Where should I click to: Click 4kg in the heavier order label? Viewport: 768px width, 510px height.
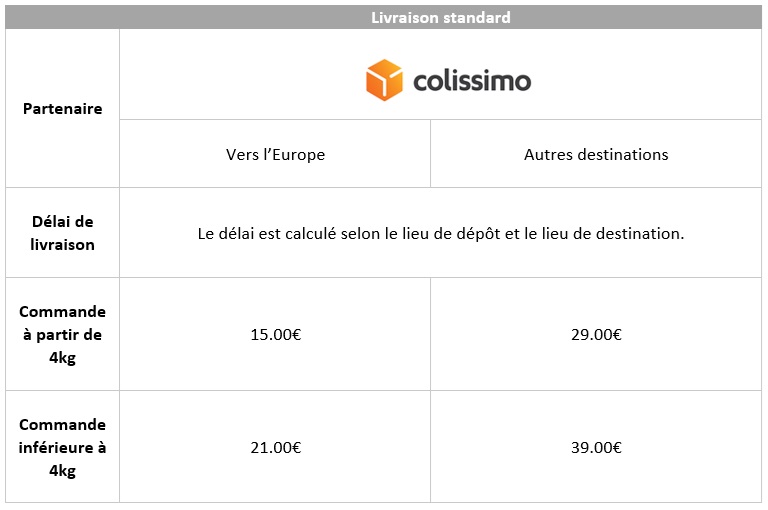coord(63,358)
